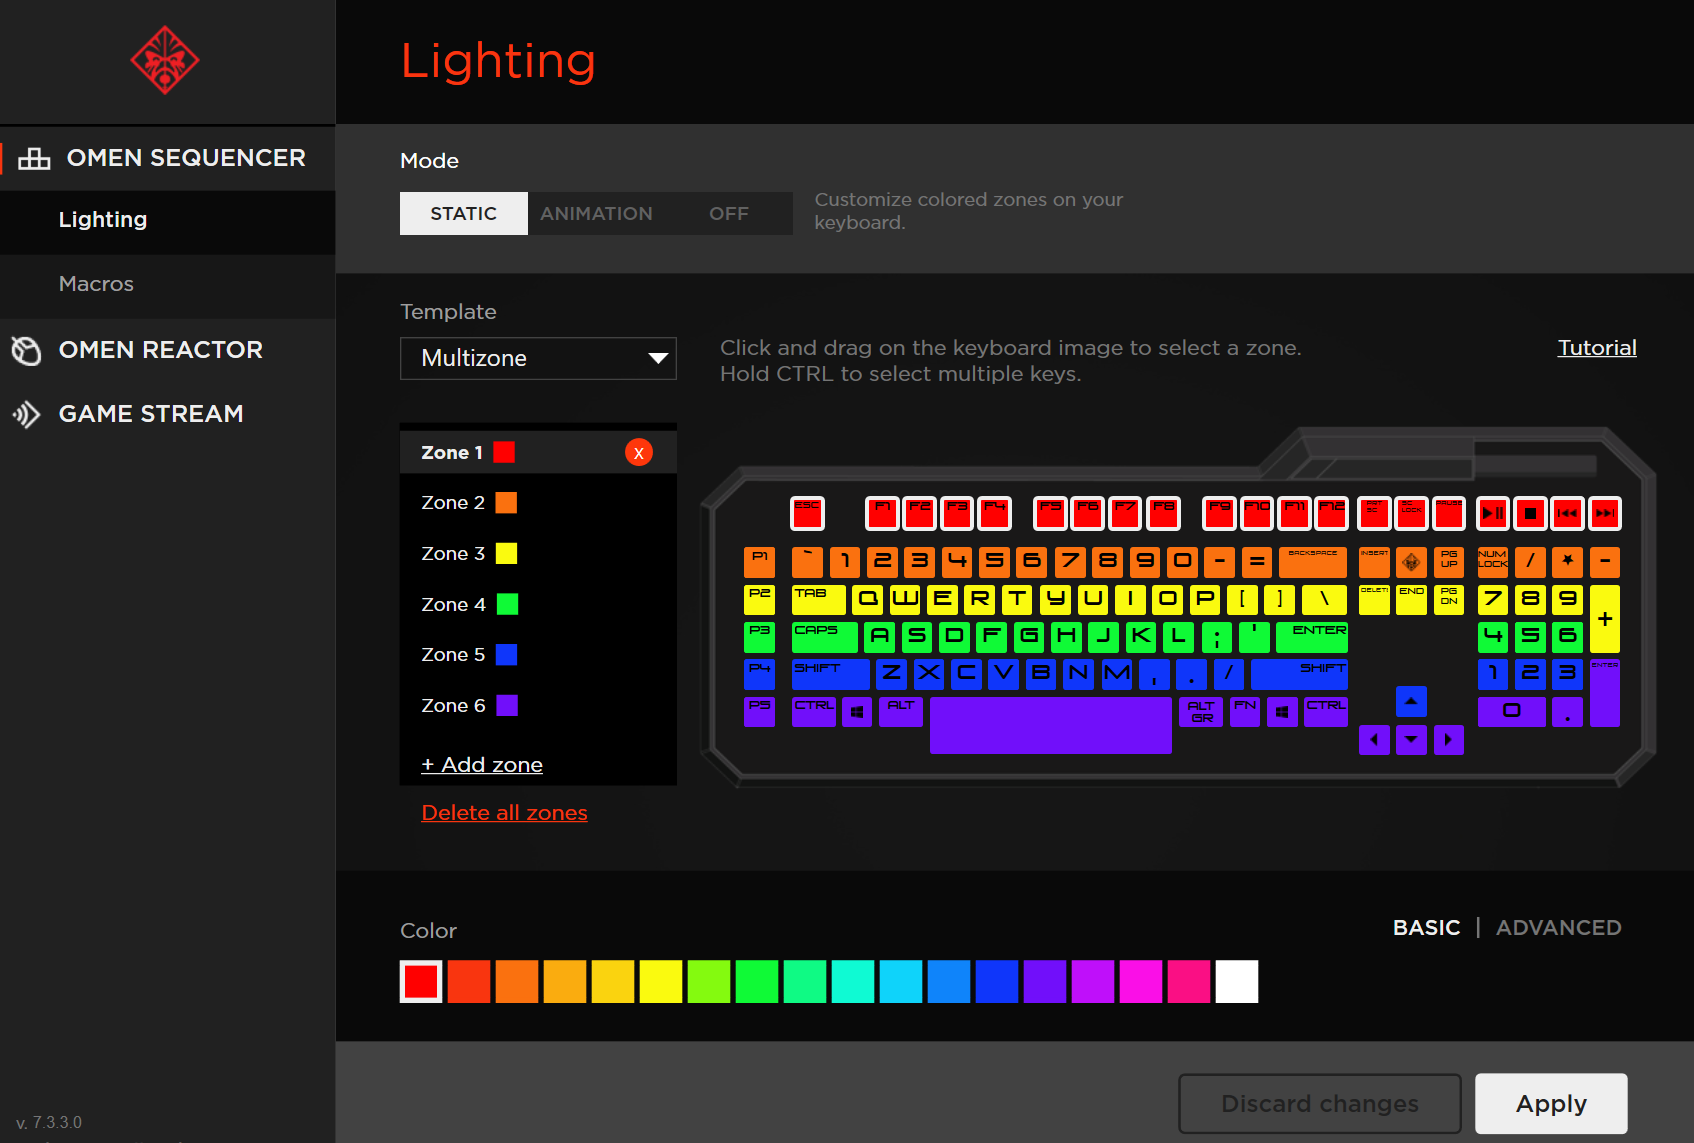
Task: Select the CAPS key
Action: [x=825, y=637]
